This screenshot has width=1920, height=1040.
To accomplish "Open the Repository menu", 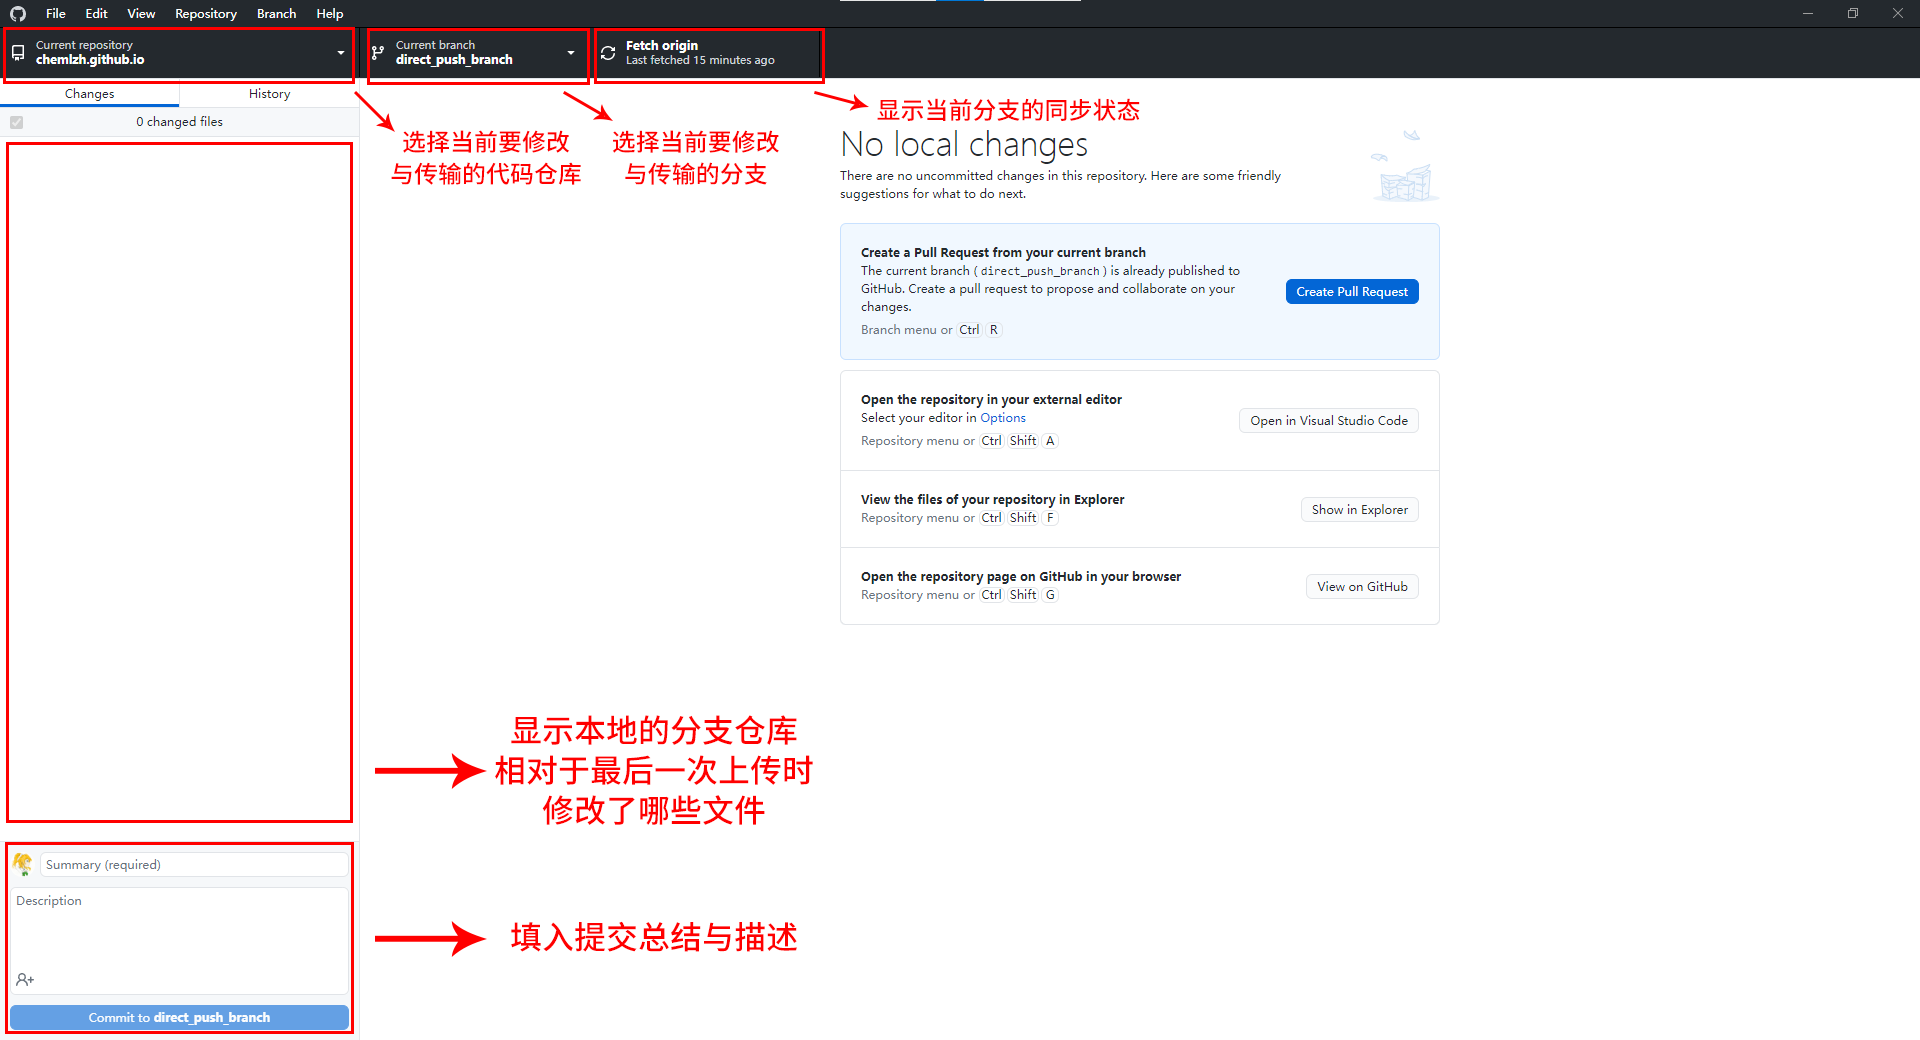I will pyautogui.click(x=206, y=14).
